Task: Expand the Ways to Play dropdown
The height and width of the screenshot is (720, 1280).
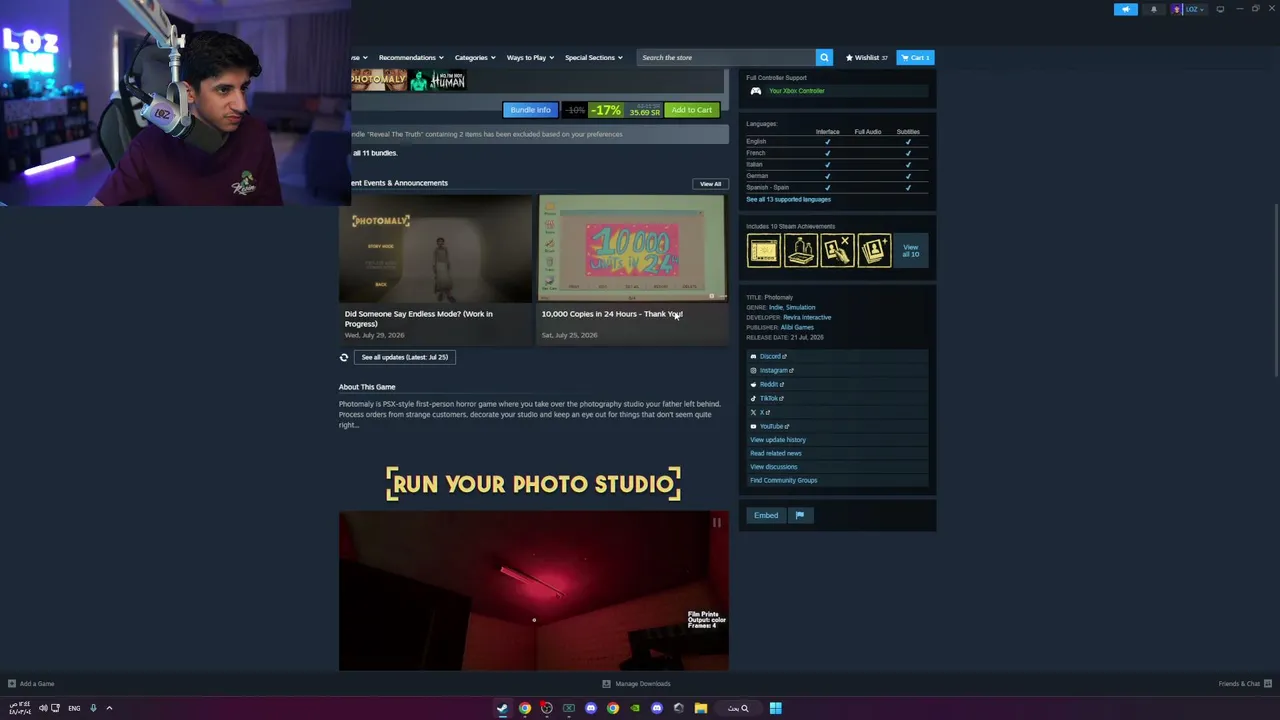Action: [x=529, y=57]
